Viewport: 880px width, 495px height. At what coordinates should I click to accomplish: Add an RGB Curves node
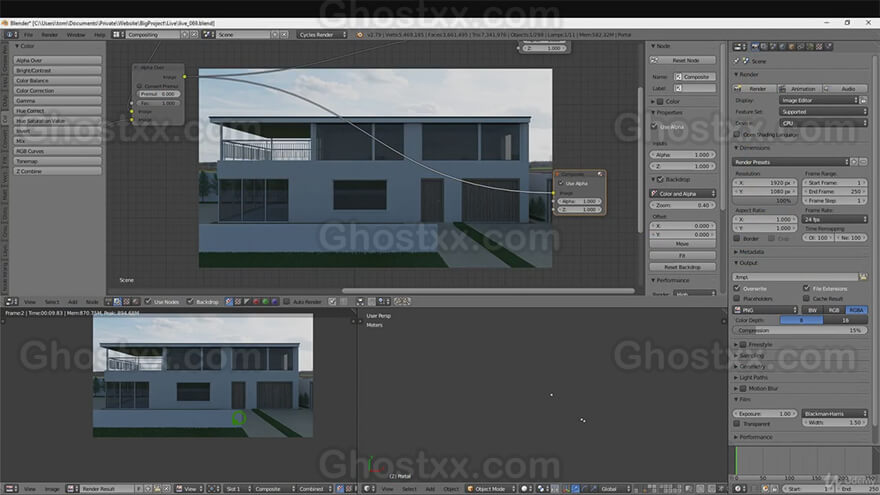click(58, 151)
